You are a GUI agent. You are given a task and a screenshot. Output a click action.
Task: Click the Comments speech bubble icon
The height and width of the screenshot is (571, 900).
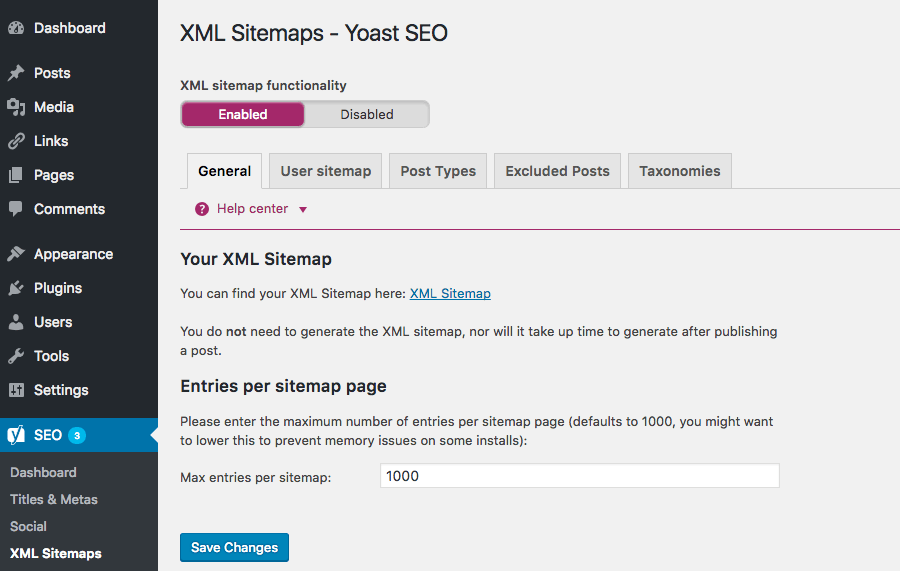click(16, 209)
